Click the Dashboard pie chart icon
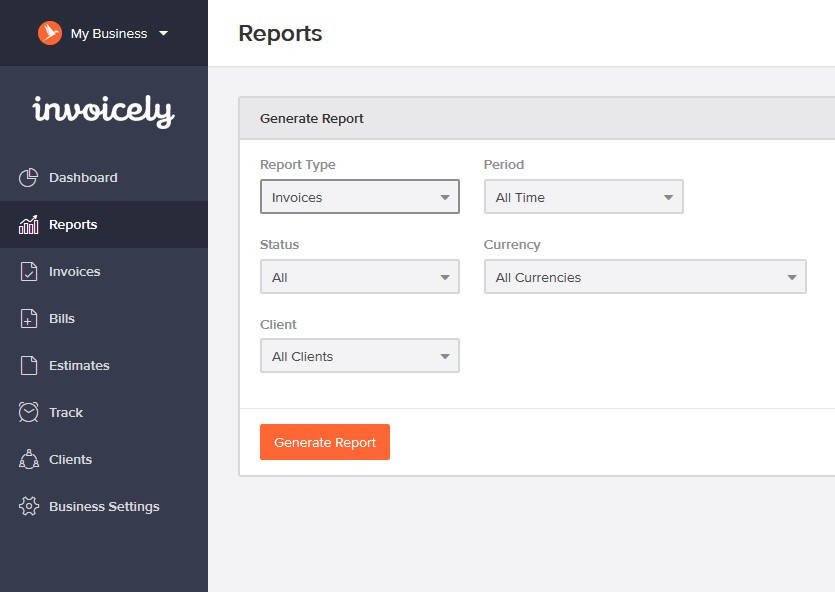Screen dimensions: 835x592 pyautogui.click(x=29, y=178)
